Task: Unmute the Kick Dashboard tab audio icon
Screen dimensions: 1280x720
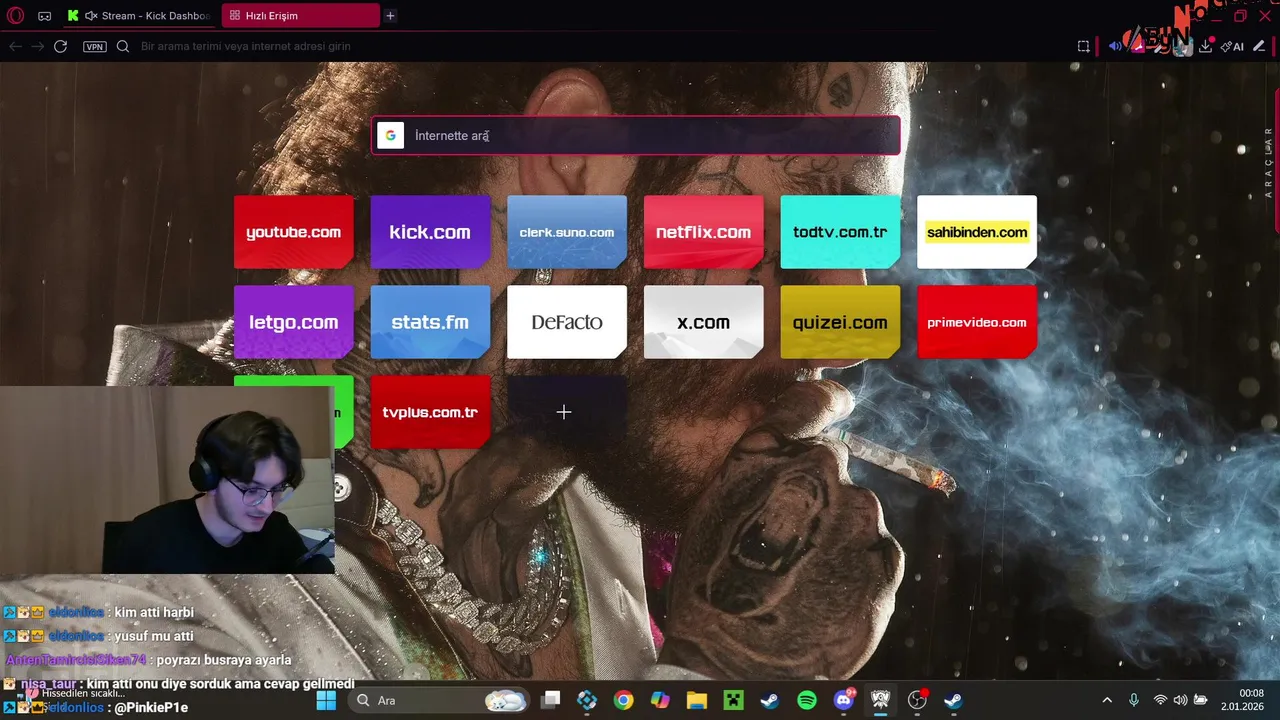Action: click(x=91, y=16)
